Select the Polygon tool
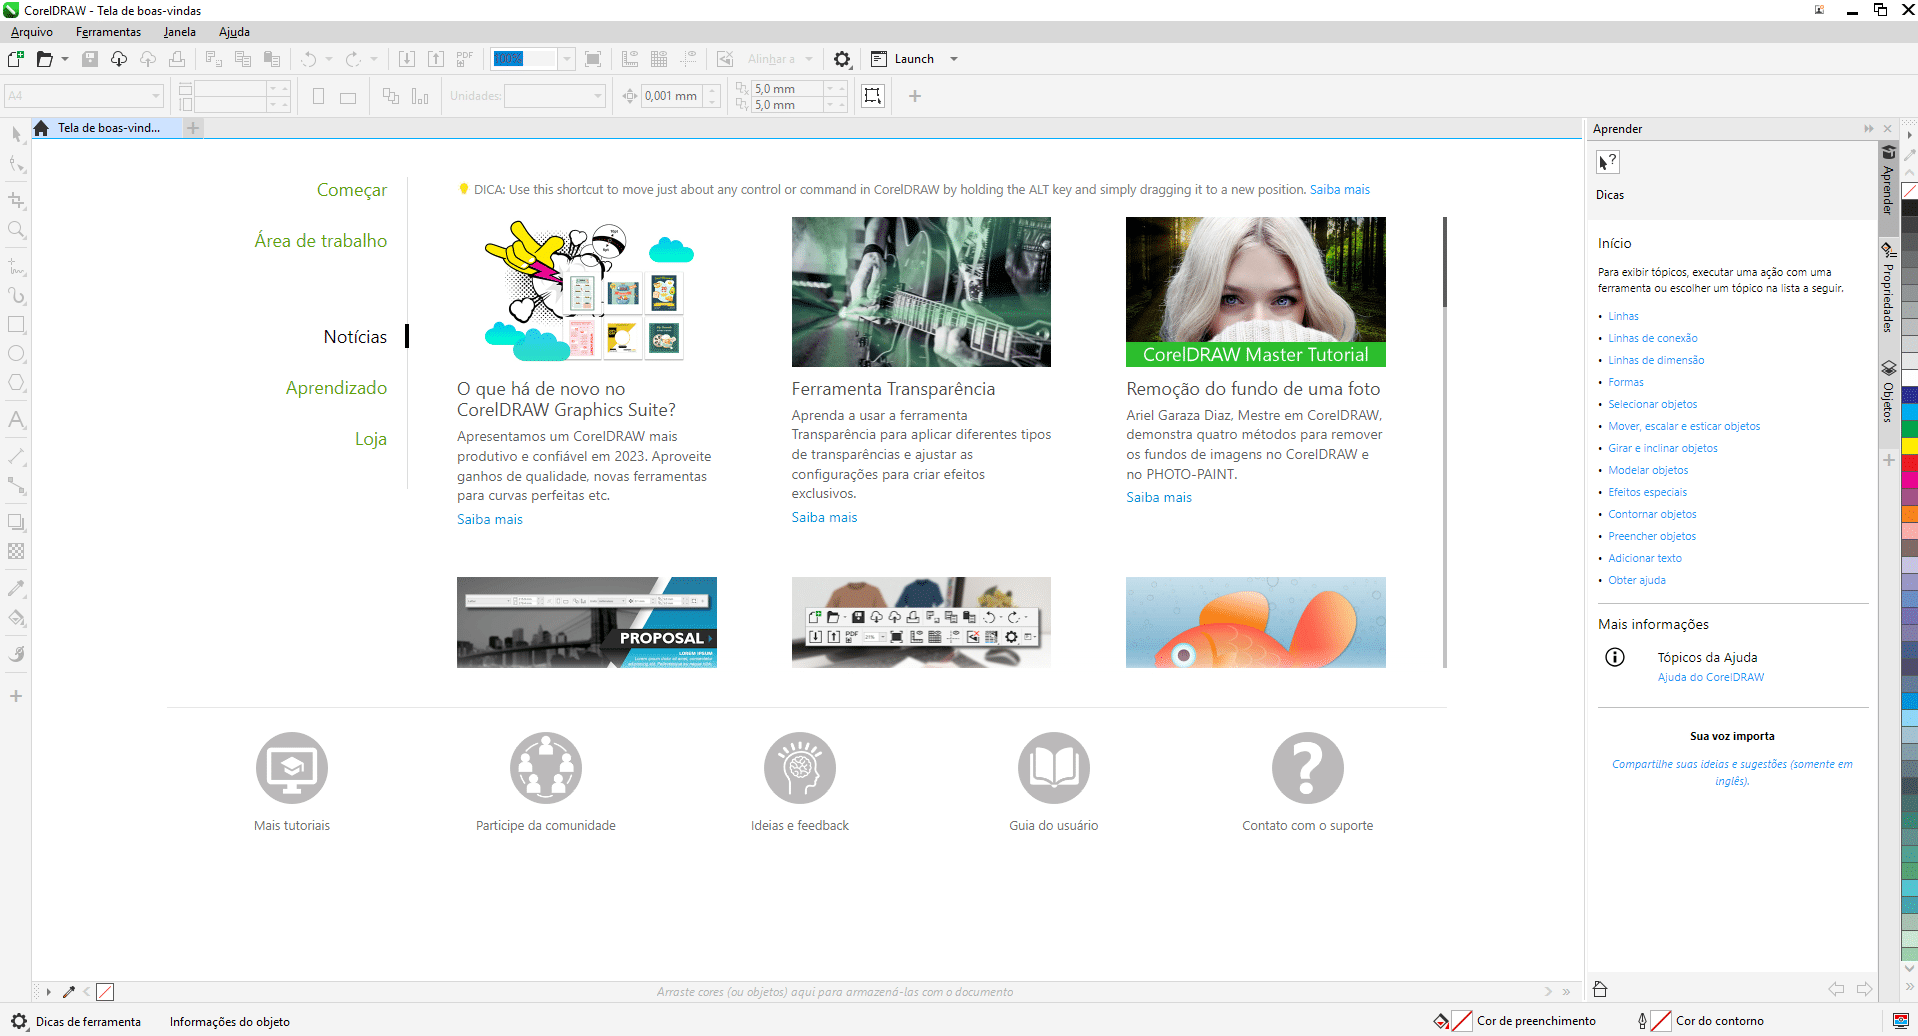This screenshot has height=1036, width=1918. tap(16, 383)
